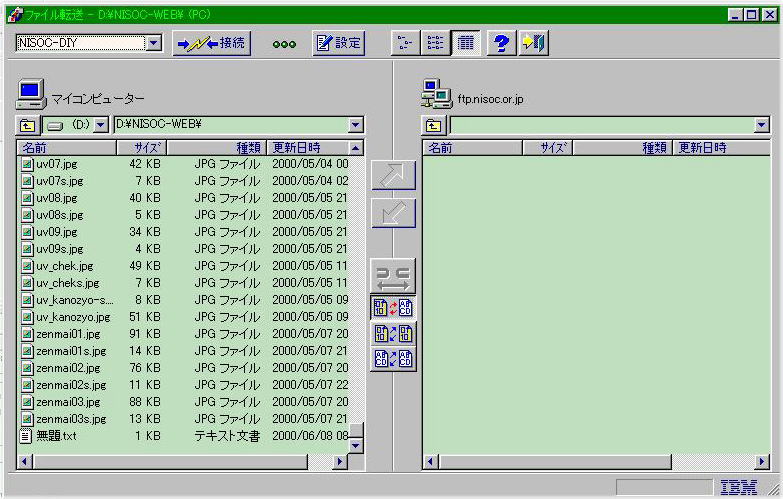Go up one folder on remote side
The width and height of the screenshot is (783, 499).
(433, 125)
